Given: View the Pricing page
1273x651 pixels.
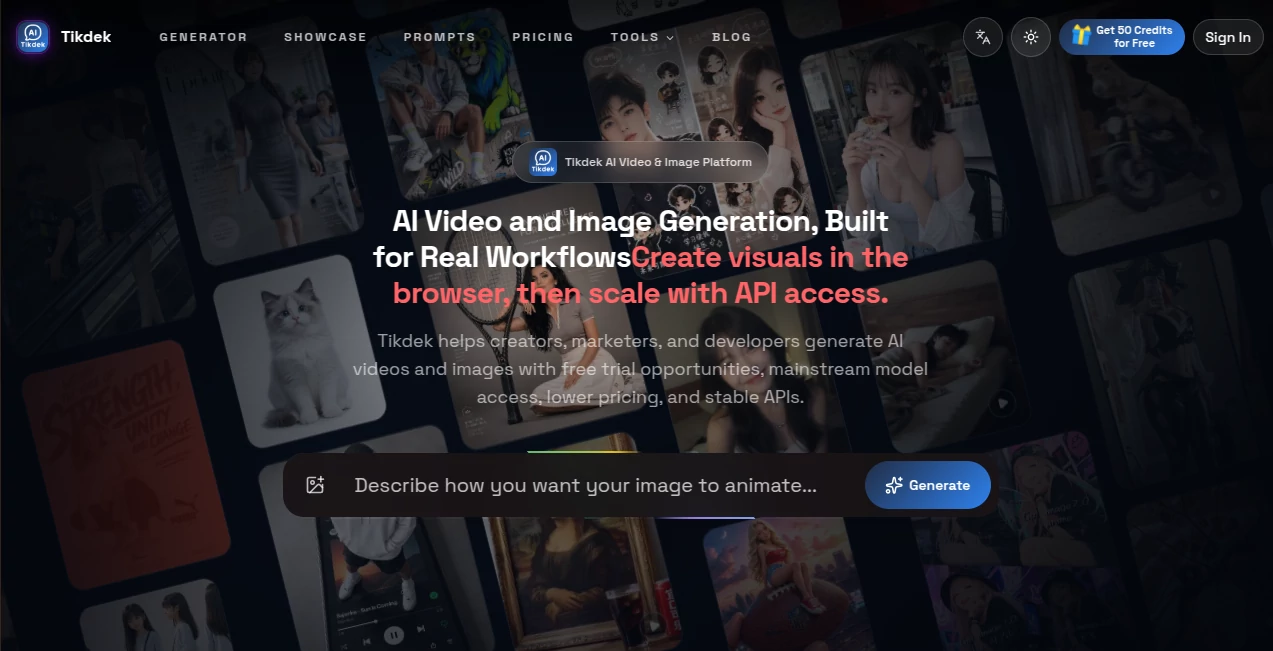Looking at the screenshot, I should pos(543,37).
